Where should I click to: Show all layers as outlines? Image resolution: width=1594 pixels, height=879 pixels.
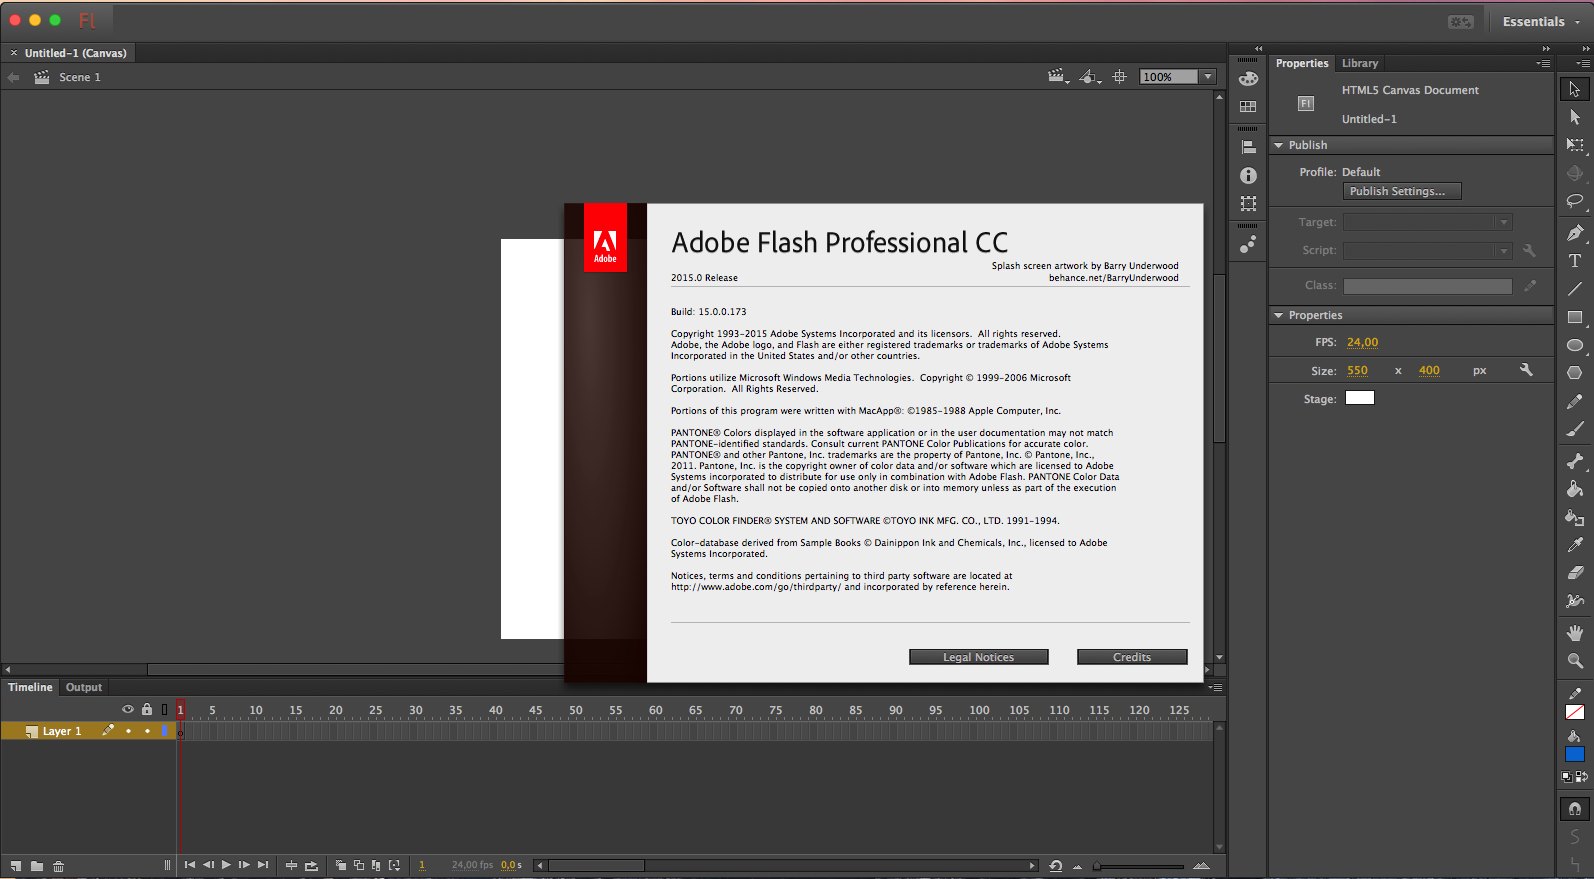pyautogui.click(x=164, y=709)
